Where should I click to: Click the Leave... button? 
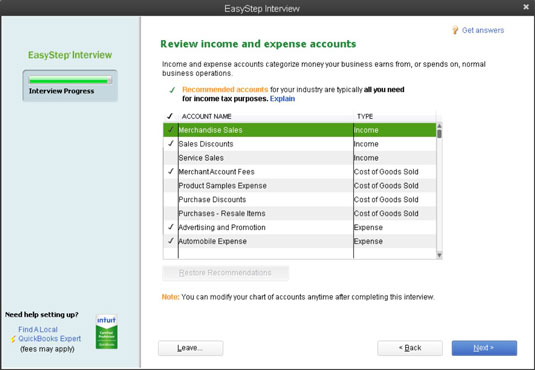(x=190, y=348)
